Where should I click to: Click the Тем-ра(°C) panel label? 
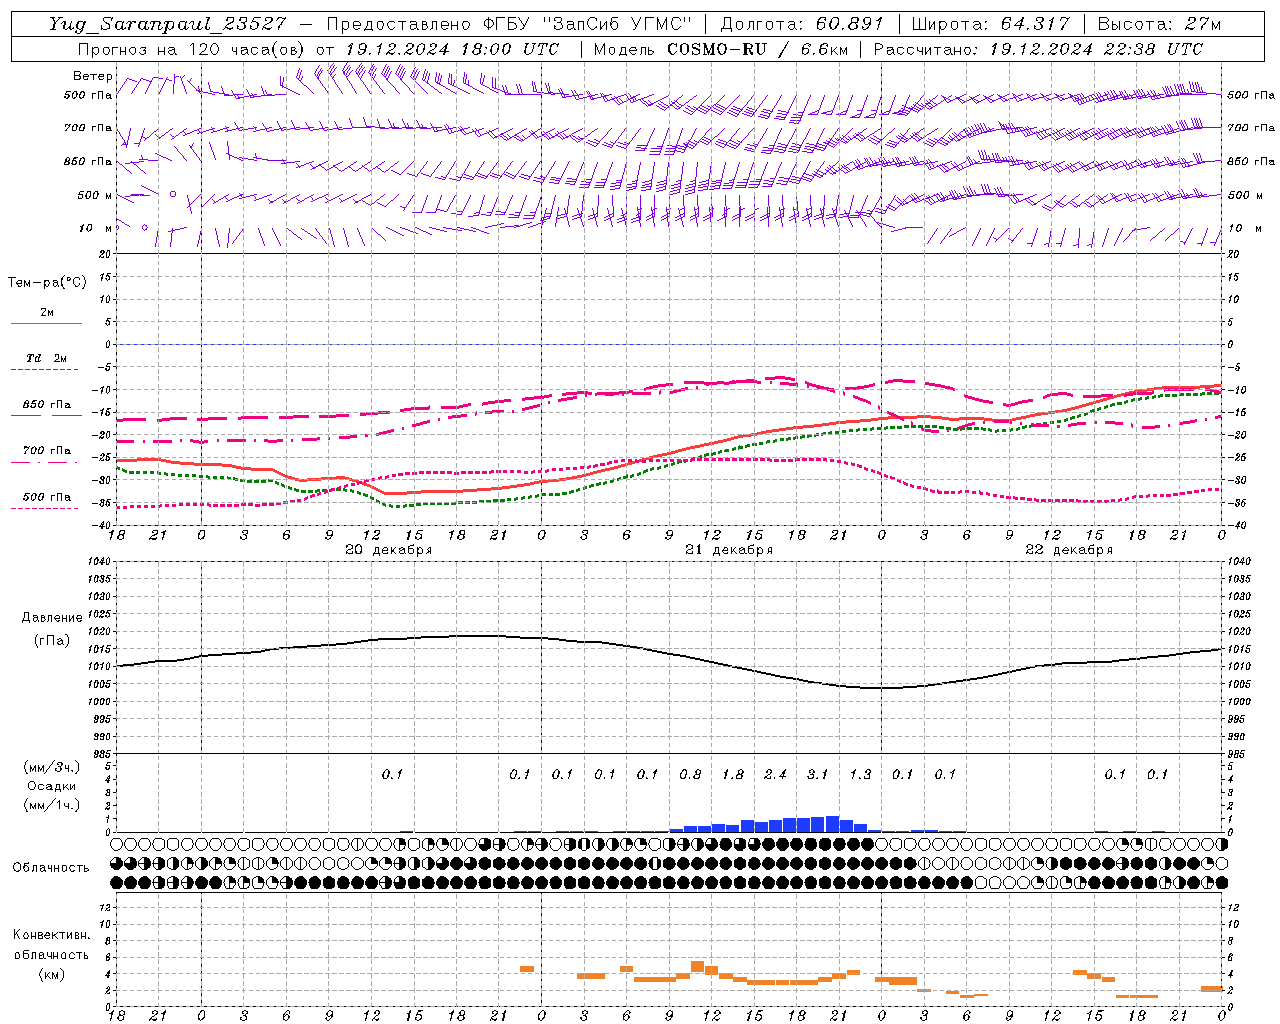coord(47,282)
